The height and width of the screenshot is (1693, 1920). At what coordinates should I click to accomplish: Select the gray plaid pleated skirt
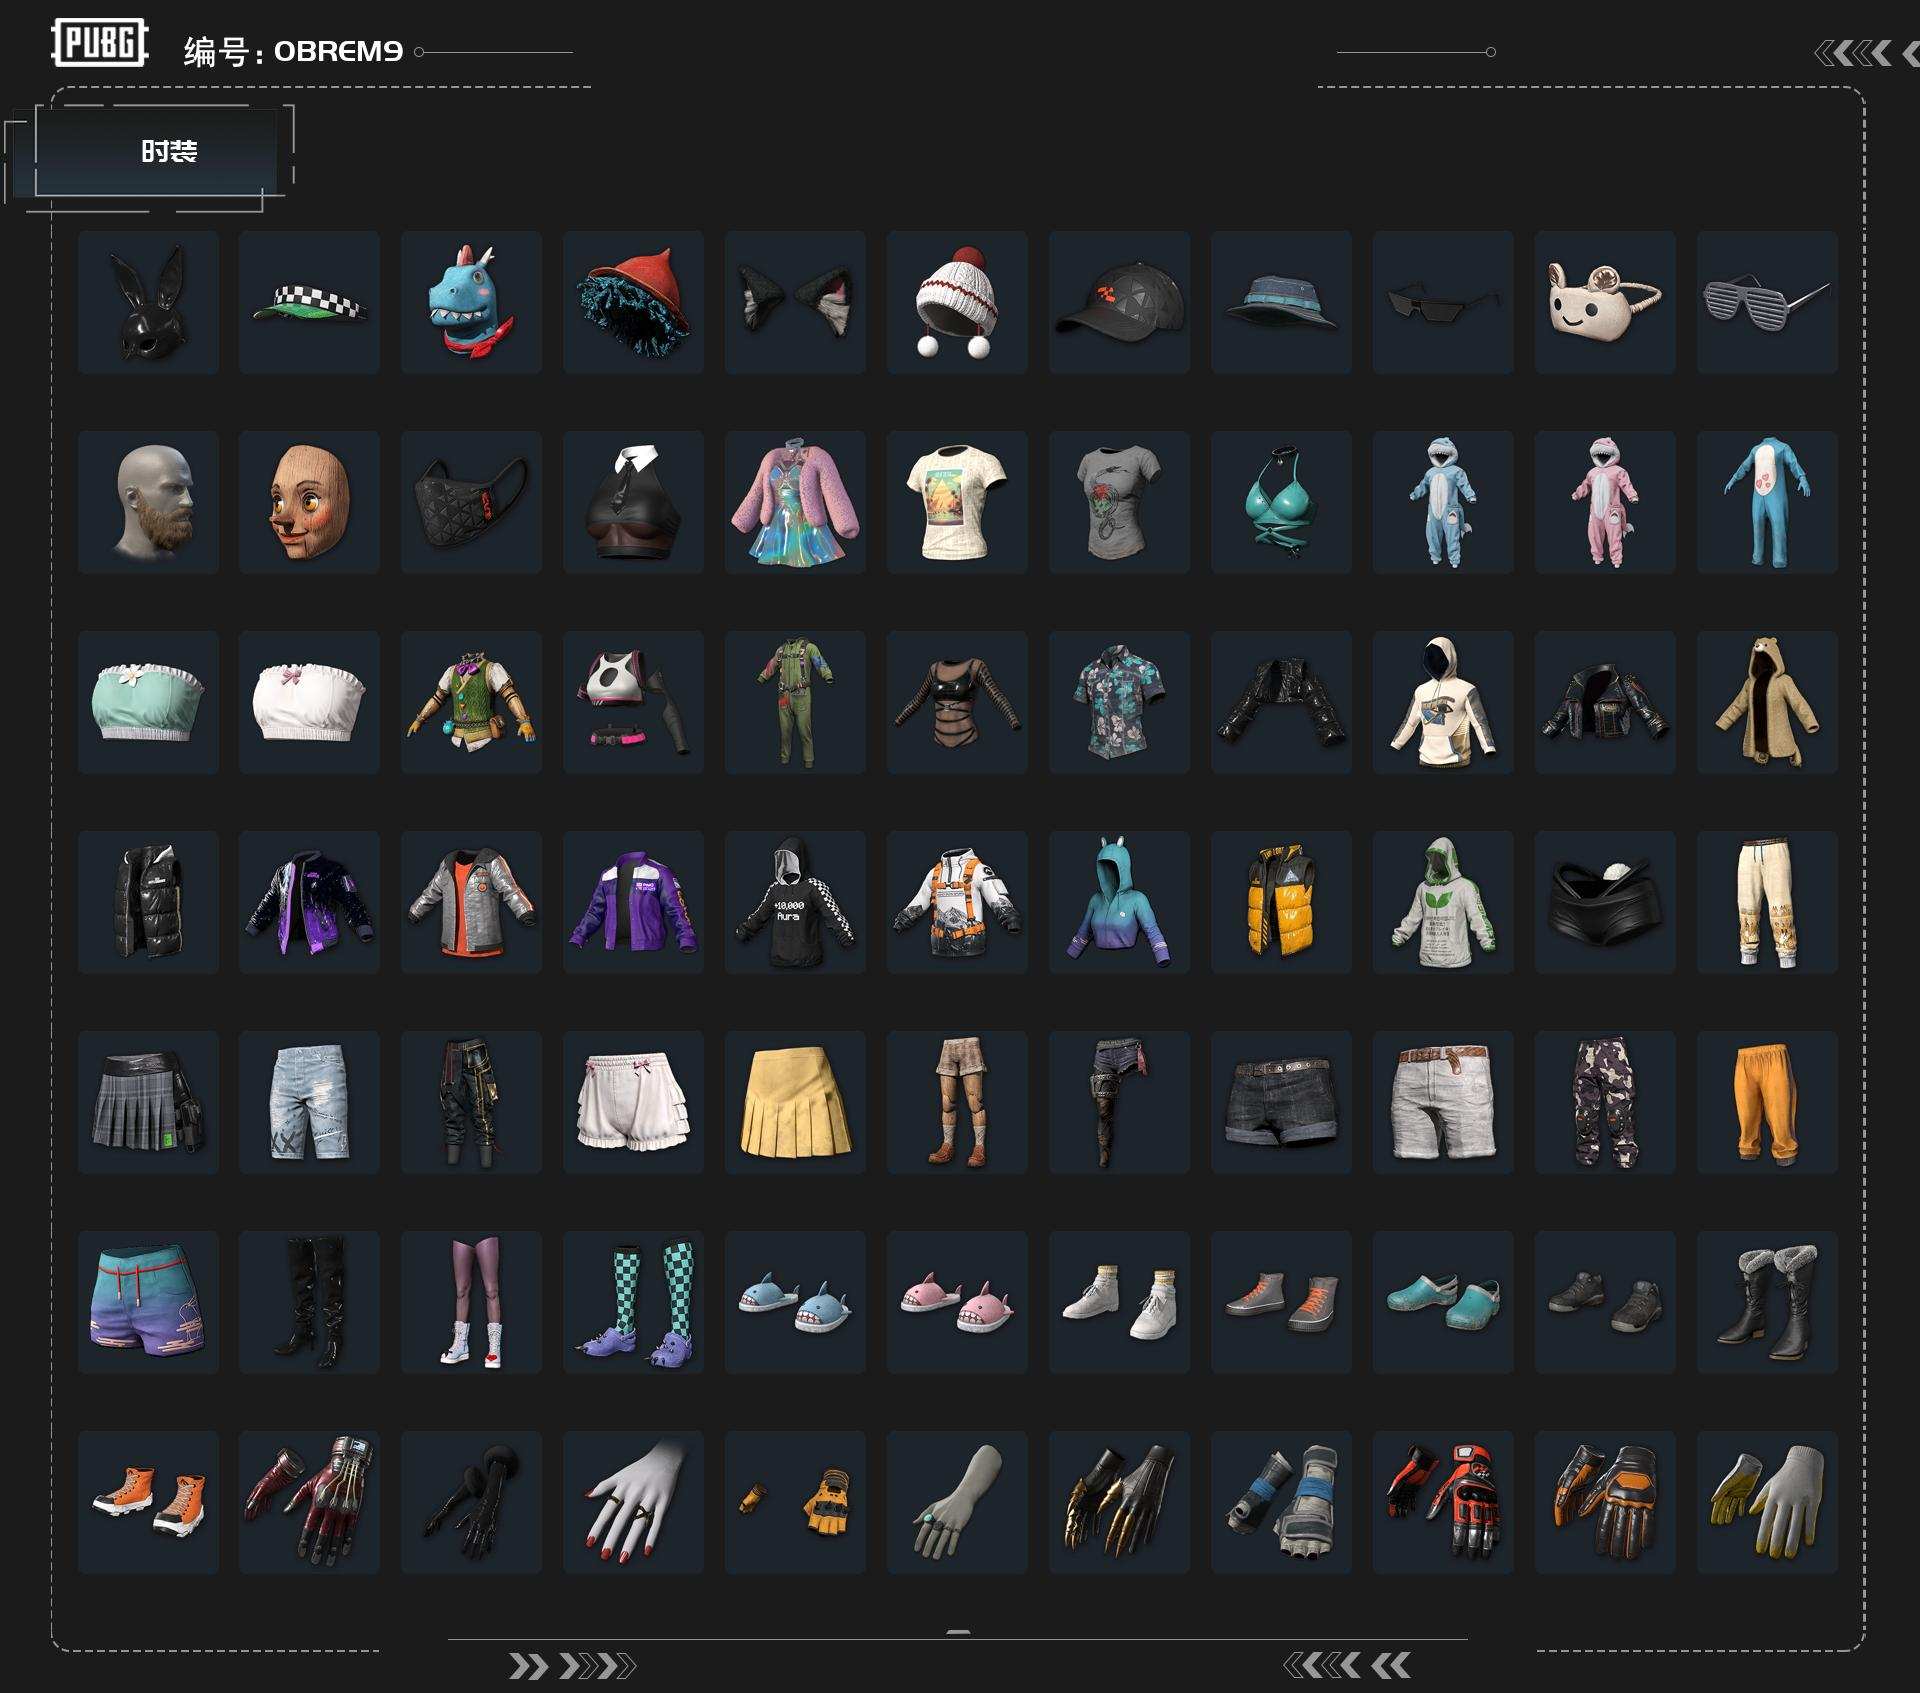(x=148, y=1102)
